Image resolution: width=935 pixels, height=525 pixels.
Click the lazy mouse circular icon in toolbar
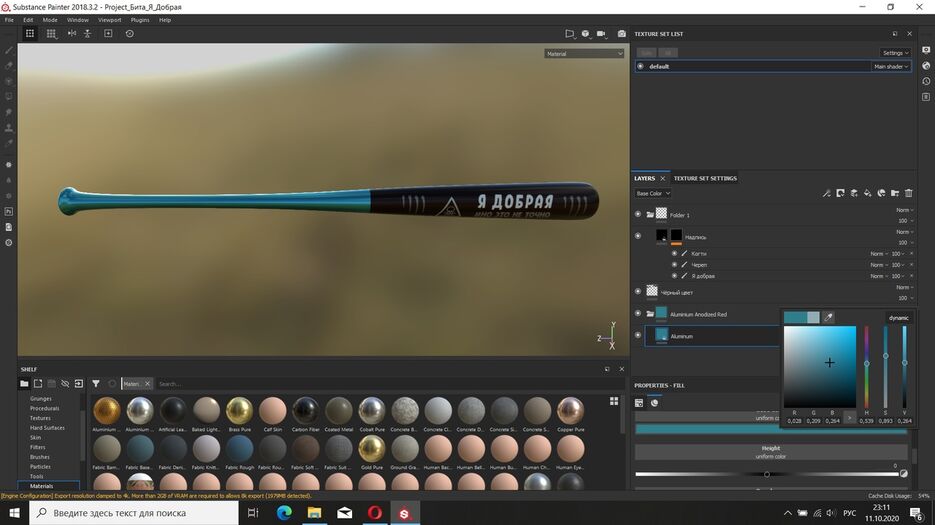(x=129, y=33)
